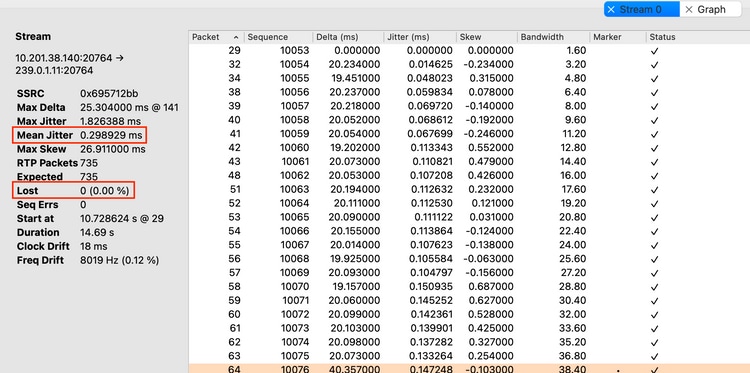Click delta value 19.451000
The image size is (750, 373).
coord(357,78)
